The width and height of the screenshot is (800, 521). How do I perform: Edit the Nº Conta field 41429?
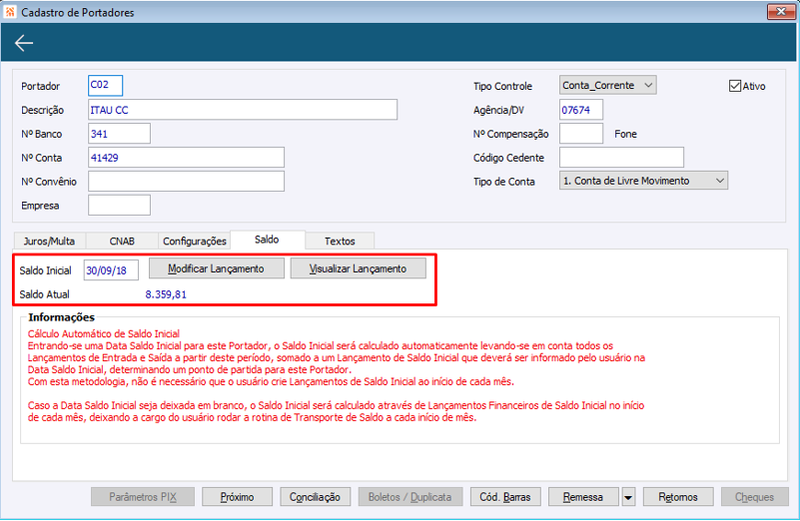(186, 158)
